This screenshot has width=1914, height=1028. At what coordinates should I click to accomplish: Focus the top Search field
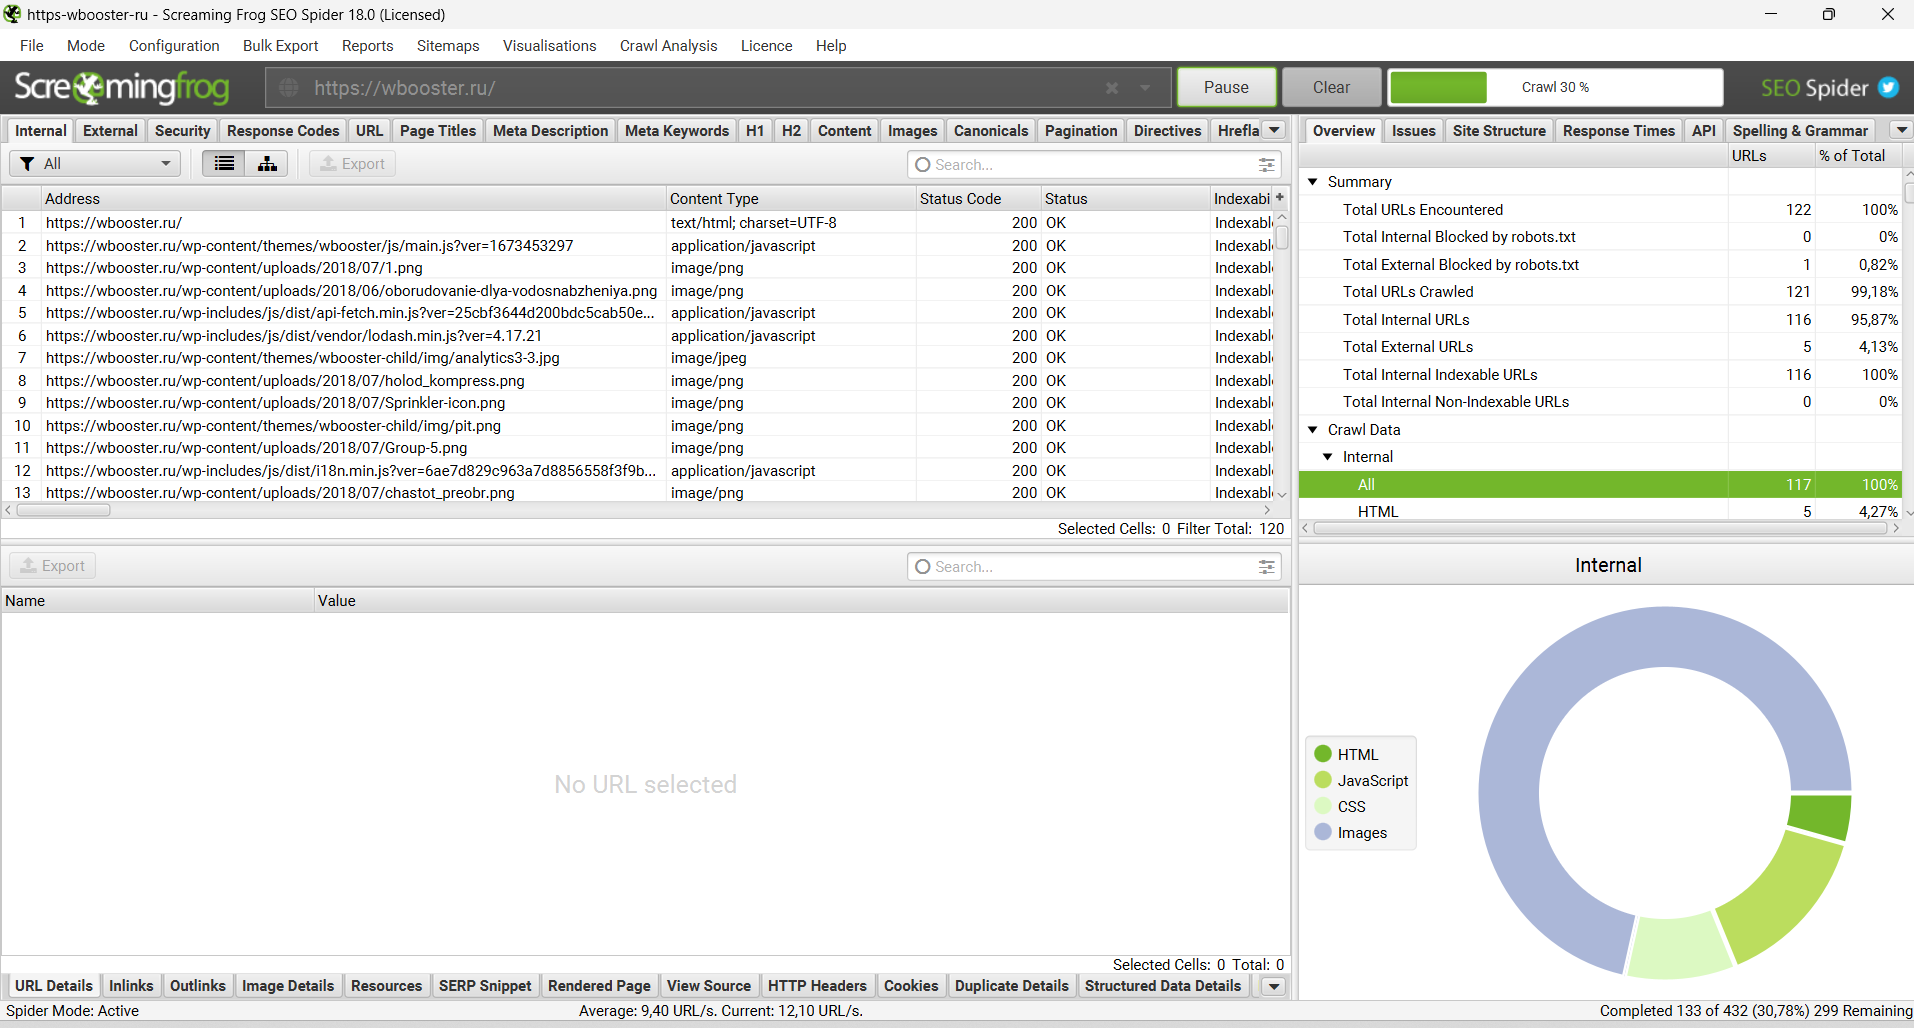1094,165
